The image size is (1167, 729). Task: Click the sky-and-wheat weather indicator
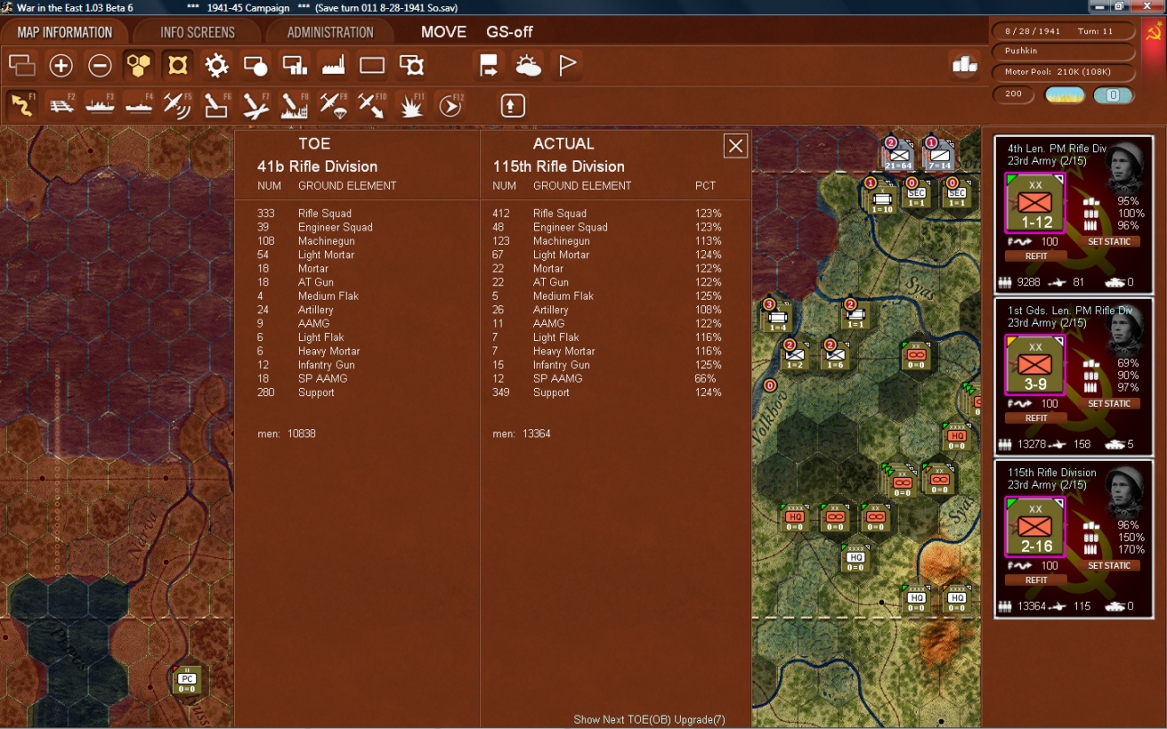pyautogui.click(x=1064, y=95)
